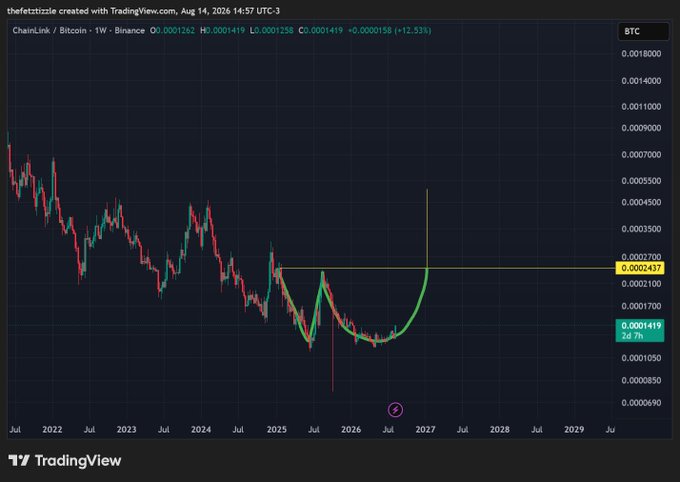Image resolution: width=680 pixels, height=482 pixels.
Task: Click the Binance exchange label
Action: [129, 30]
